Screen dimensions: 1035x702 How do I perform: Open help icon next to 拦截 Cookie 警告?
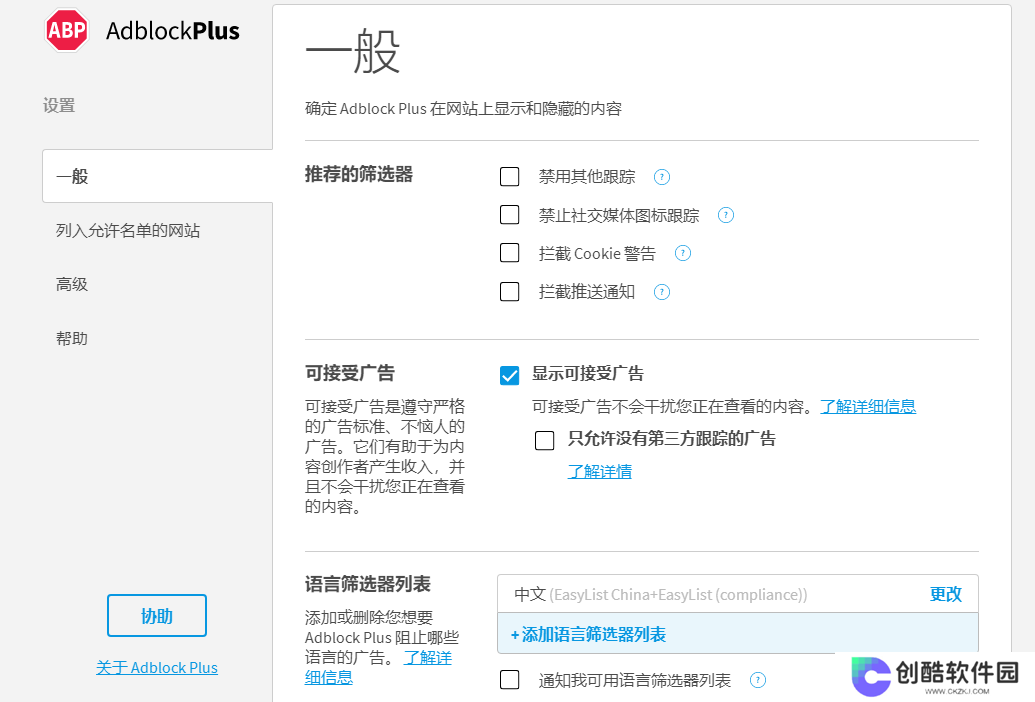[x=683, y=253]
